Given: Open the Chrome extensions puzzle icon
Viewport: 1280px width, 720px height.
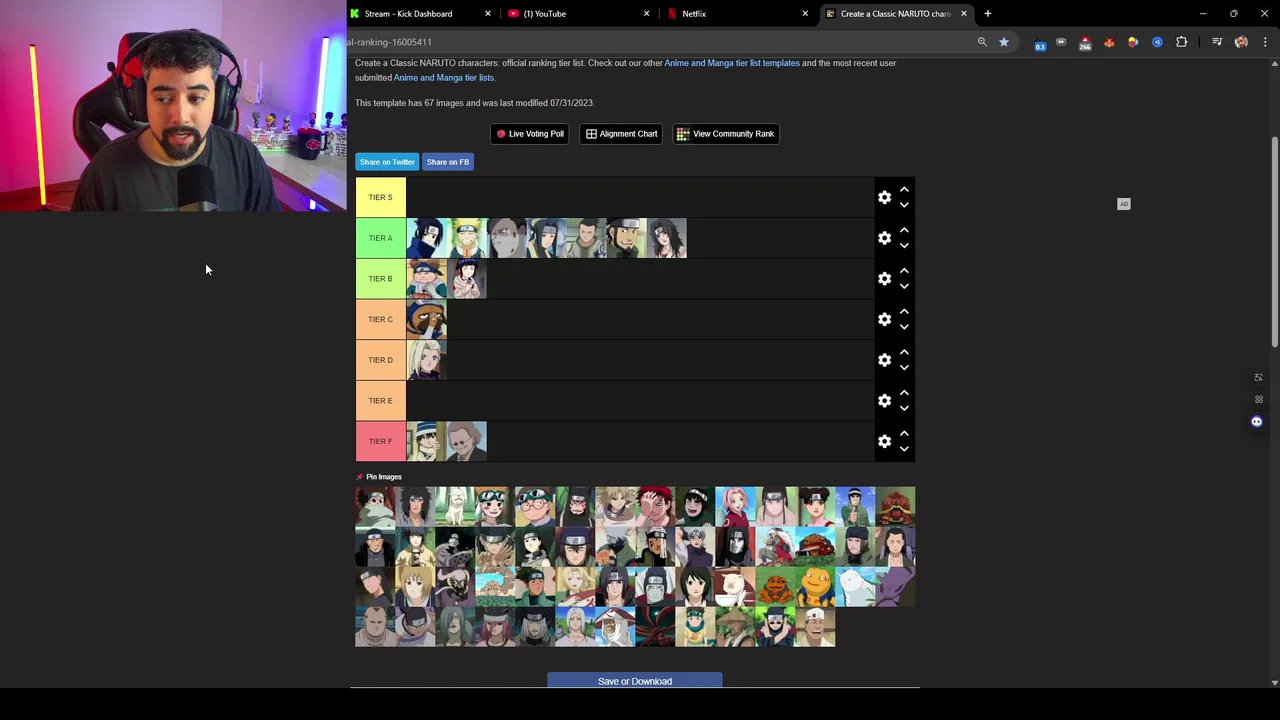Looking at the screenshot, I should (1182, 42).
